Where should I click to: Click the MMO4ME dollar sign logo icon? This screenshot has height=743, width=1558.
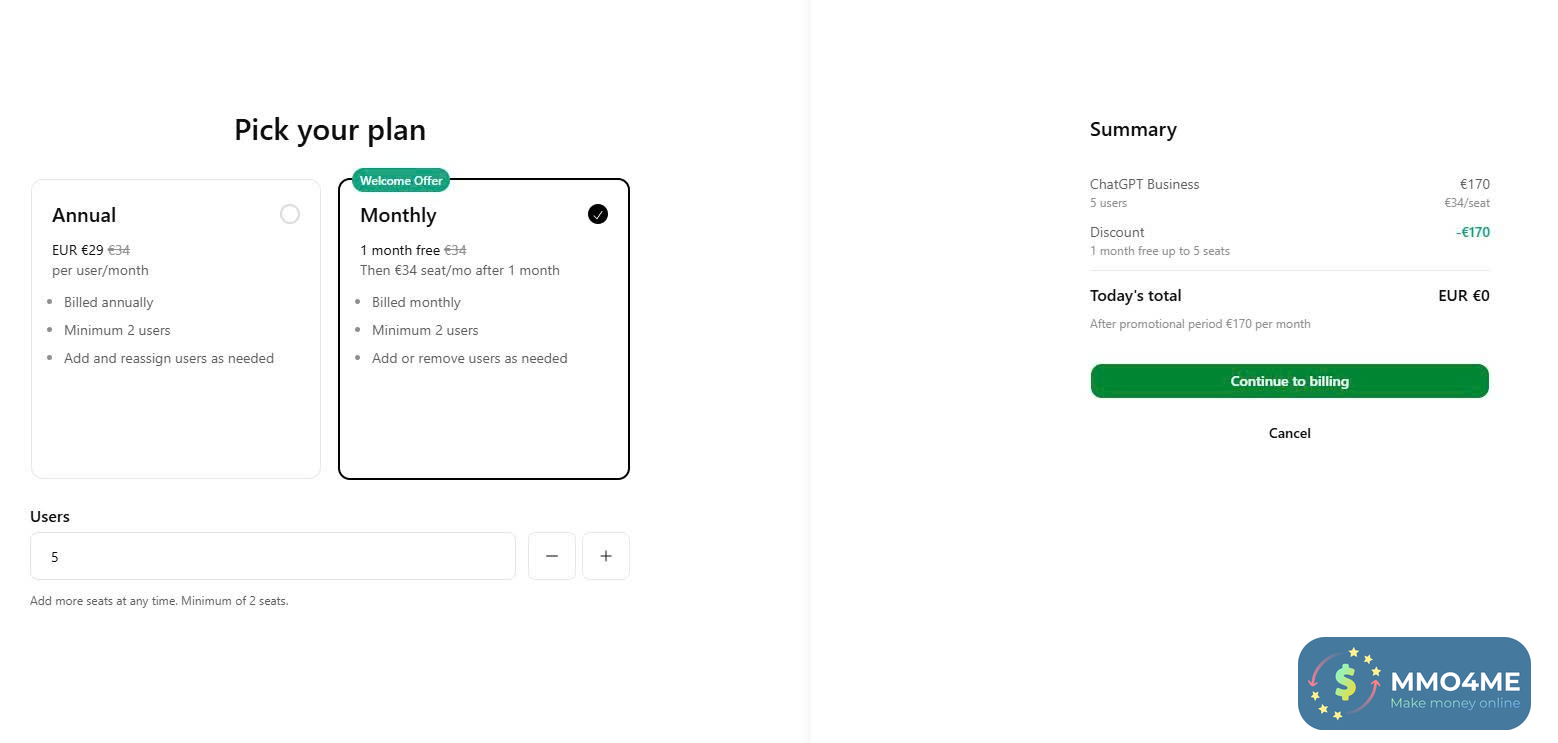(1345, 682)
